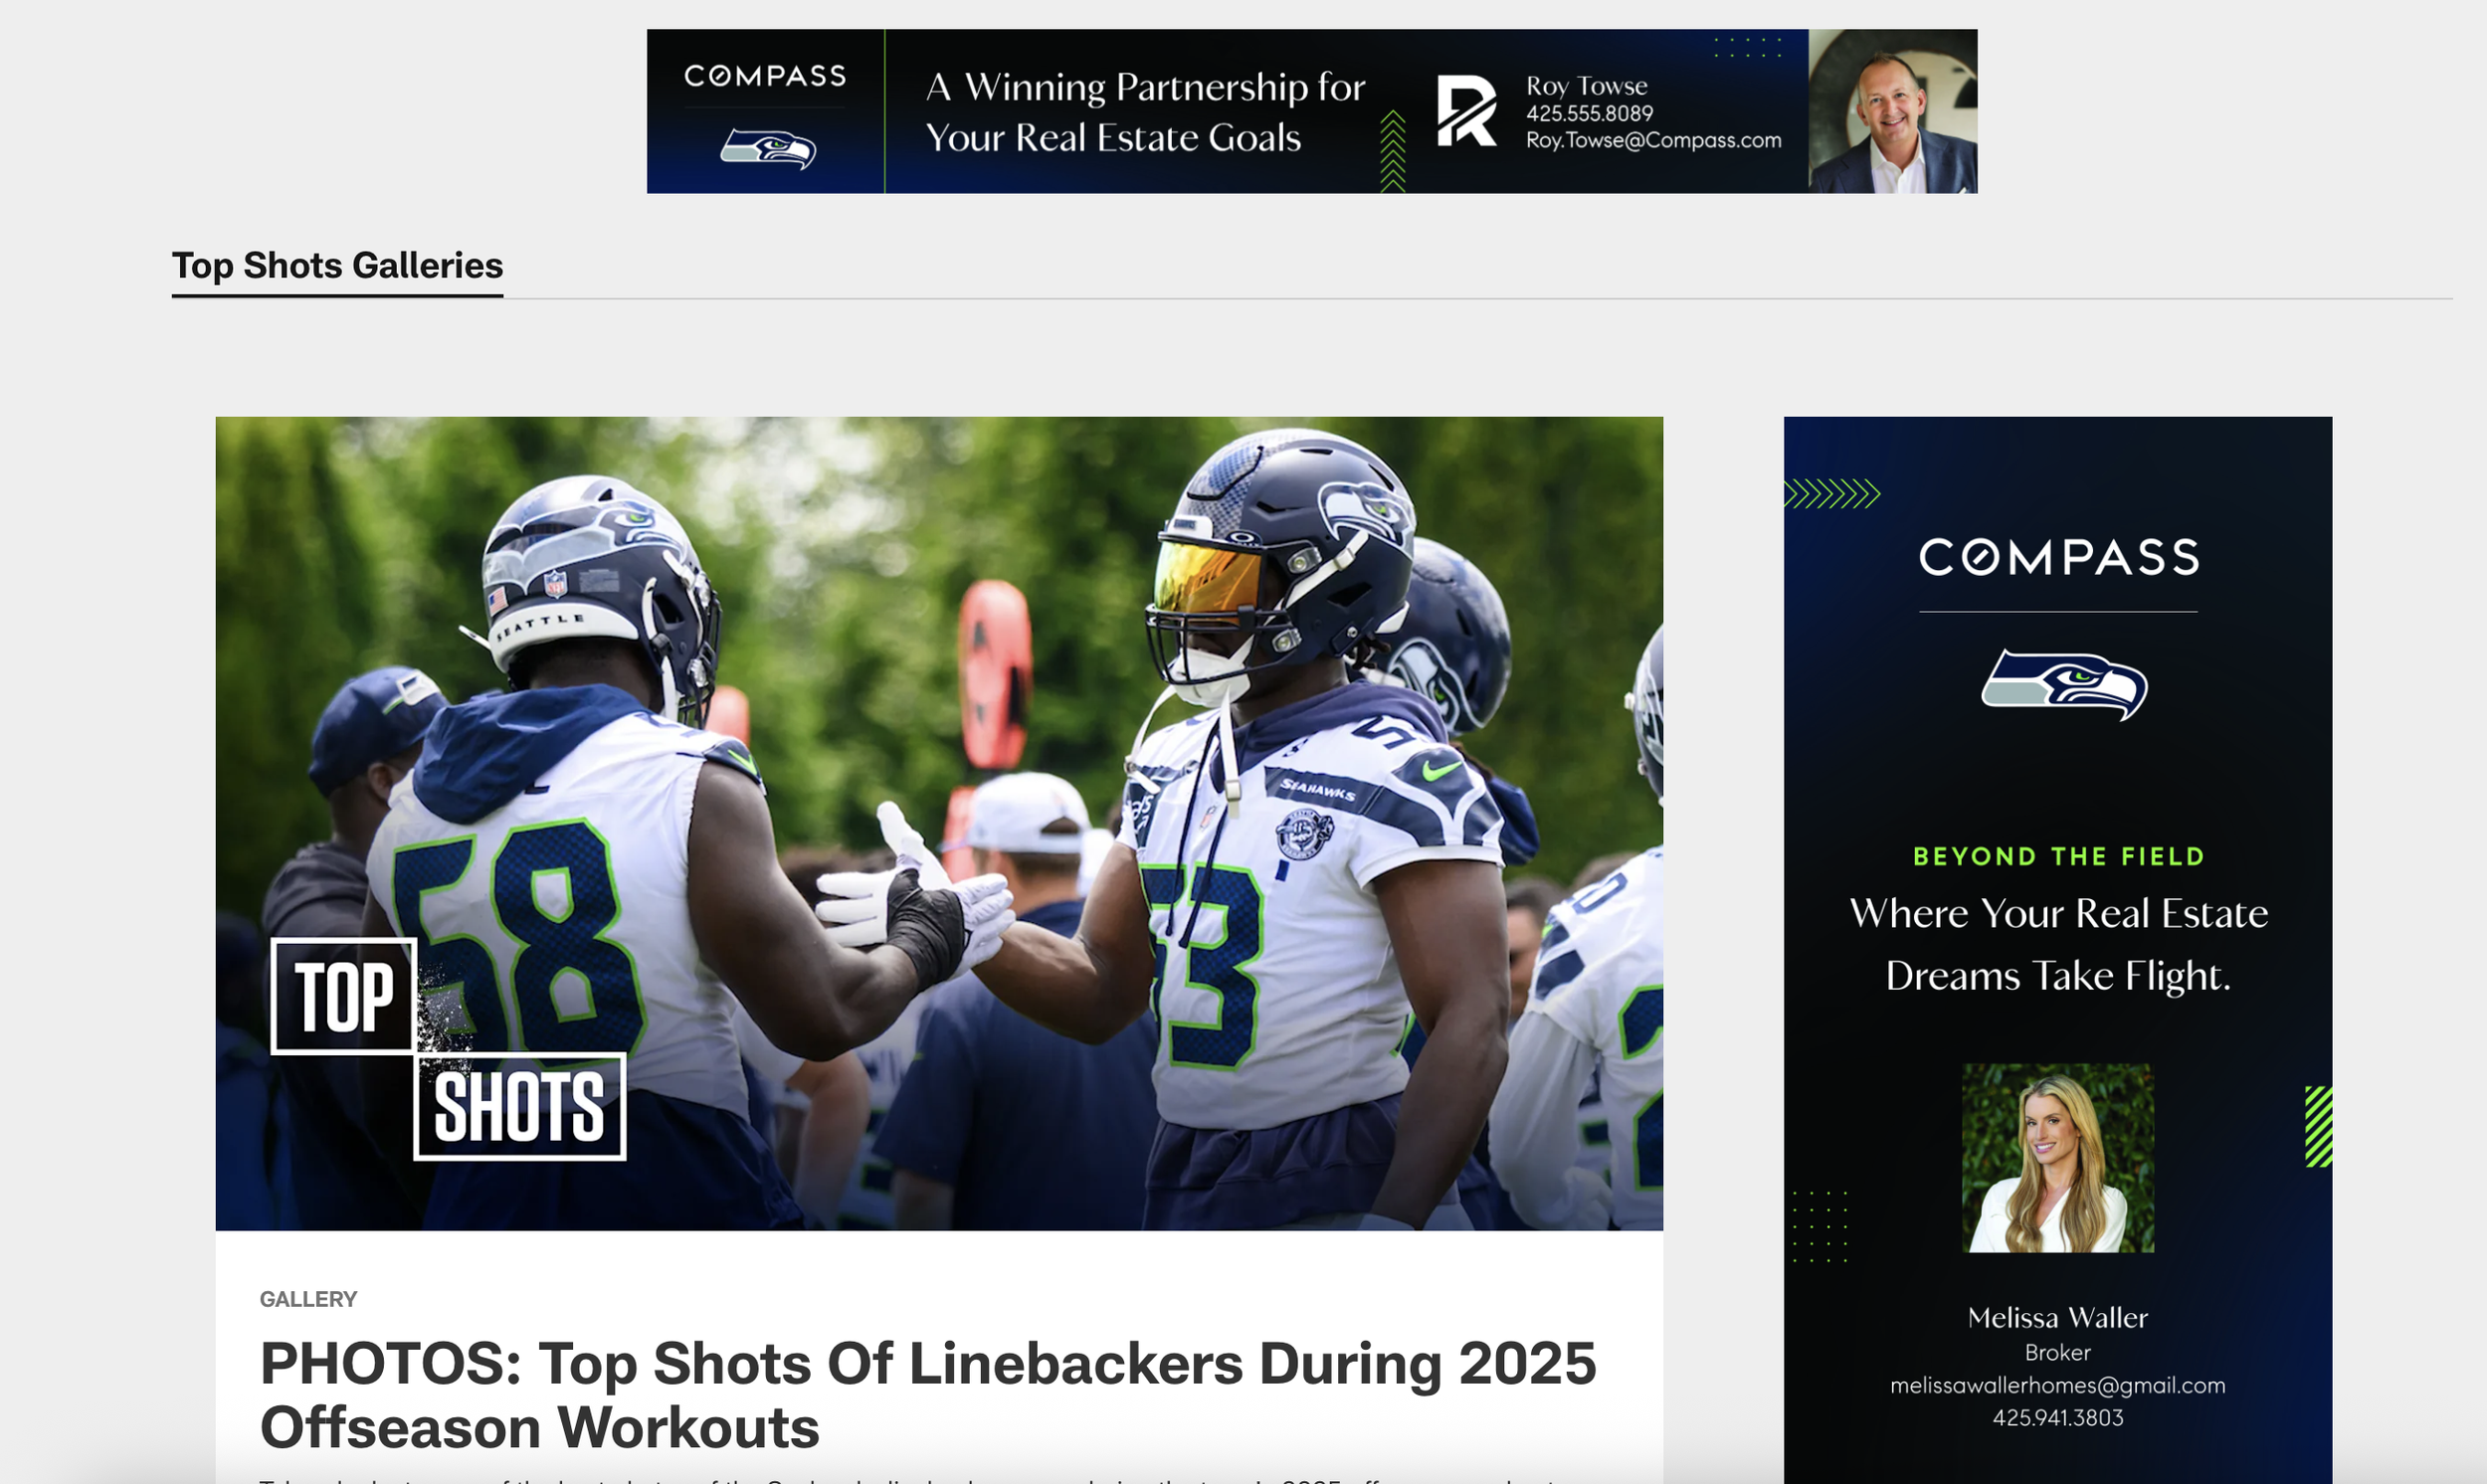Click phone number 425.941.3803 in sidebar
This screenshot has width=2487, height=1484.
click(2057, 1417)
